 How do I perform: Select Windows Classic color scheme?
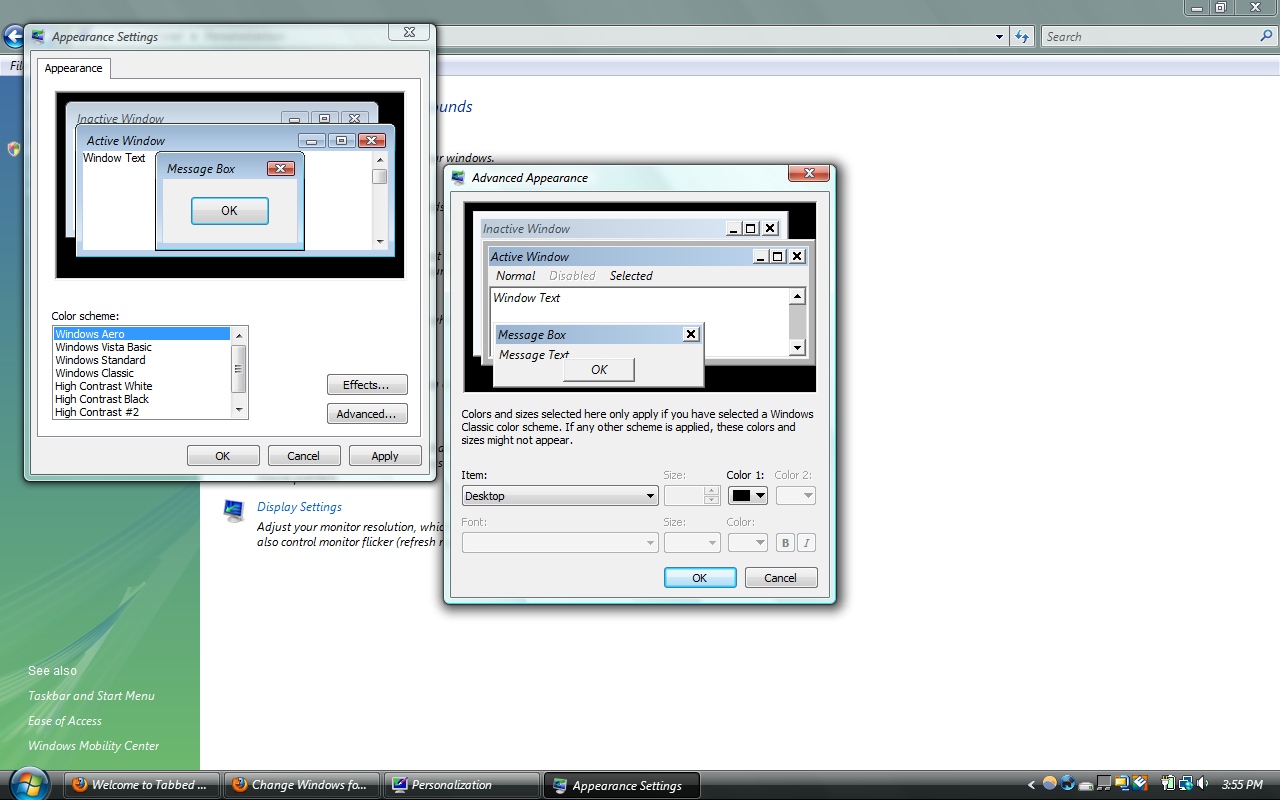(x=142, y=373)
